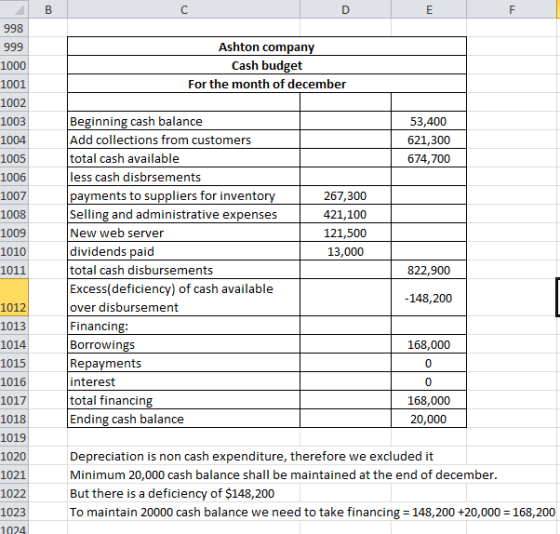
Task: Select 'Selling and administrative expenses' cell
Action: click(184, 214)
